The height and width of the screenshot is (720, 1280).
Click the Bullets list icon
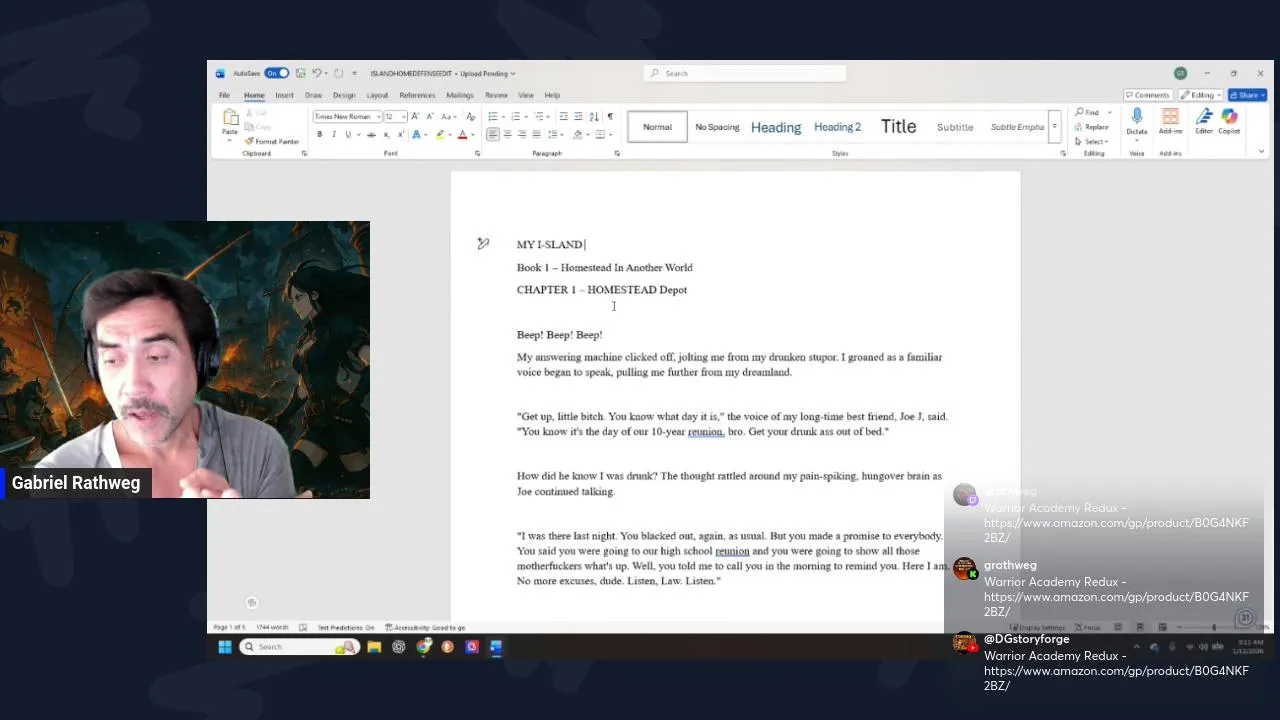tap(493, 117)
